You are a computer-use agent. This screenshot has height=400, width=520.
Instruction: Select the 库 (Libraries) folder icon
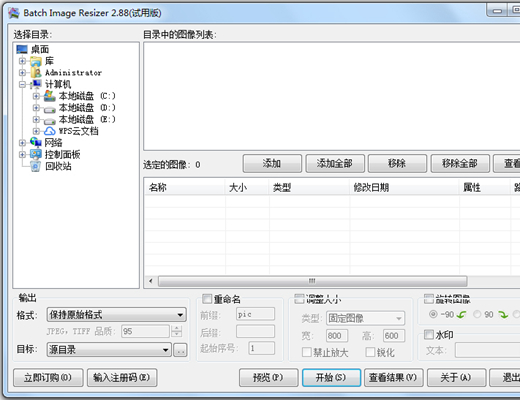(36, 61)
